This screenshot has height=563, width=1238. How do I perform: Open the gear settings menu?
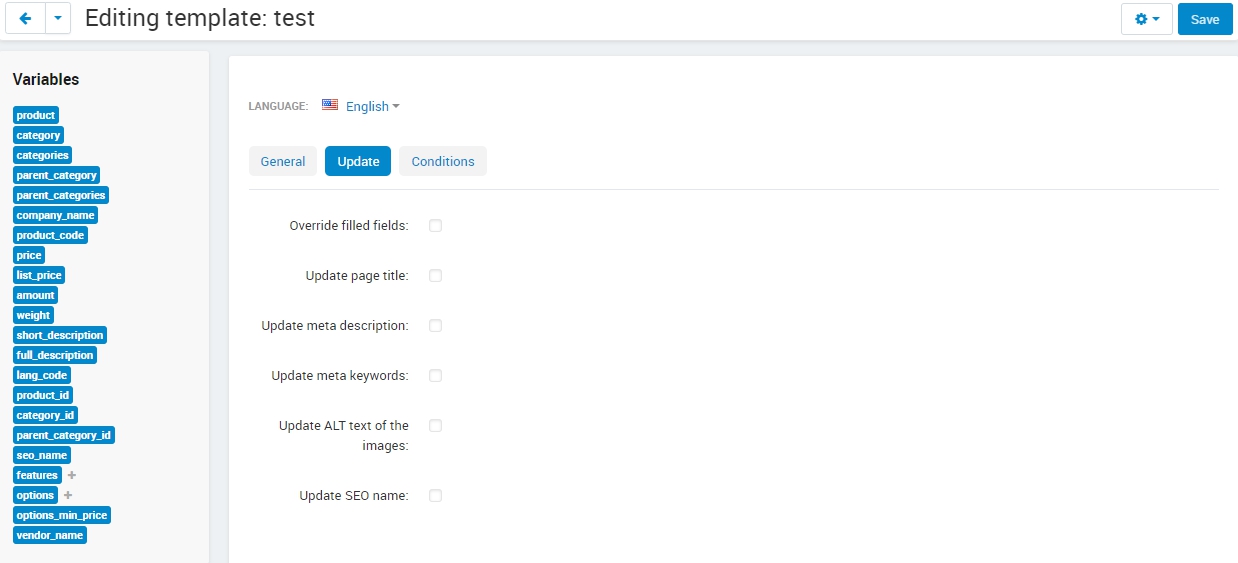pyautogui.click(x=1147, y=19)
